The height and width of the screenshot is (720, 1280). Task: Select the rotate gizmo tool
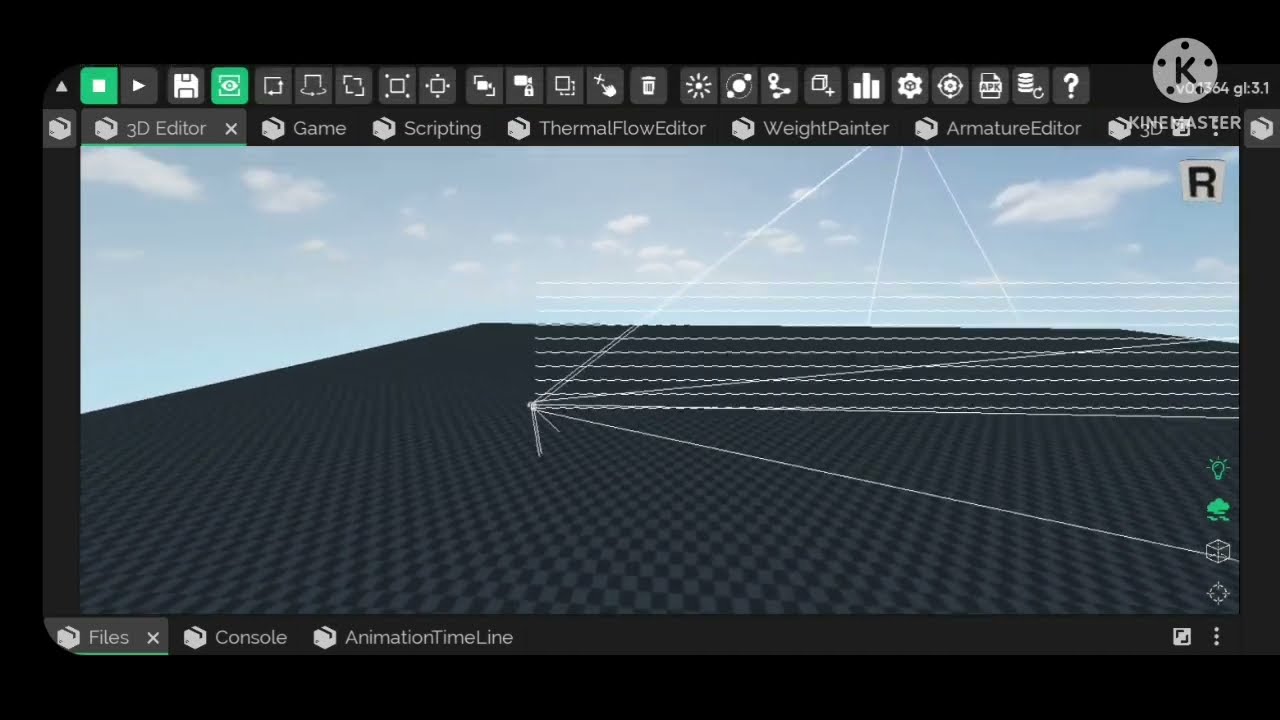pos(314,86)
